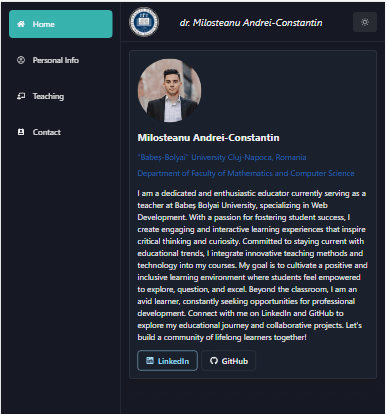Click the Milosteanu Andrei-Constantin name heading
This screenshot has width=390, height=414.
(208, 138)
